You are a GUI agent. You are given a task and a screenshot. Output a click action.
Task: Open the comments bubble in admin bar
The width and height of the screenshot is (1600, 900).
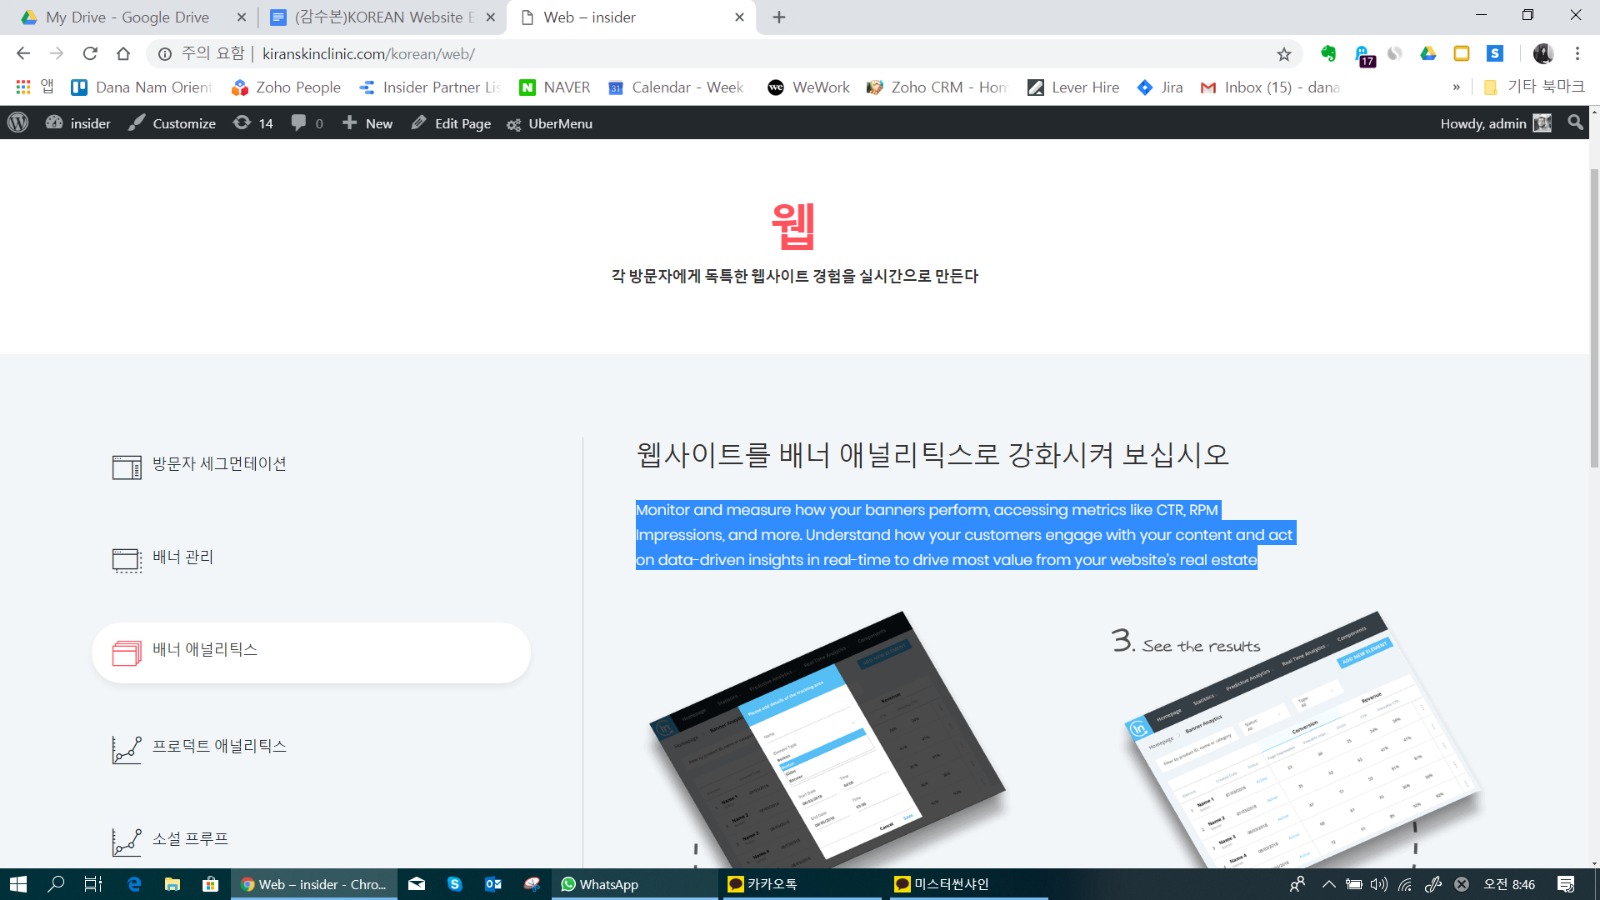306,123
